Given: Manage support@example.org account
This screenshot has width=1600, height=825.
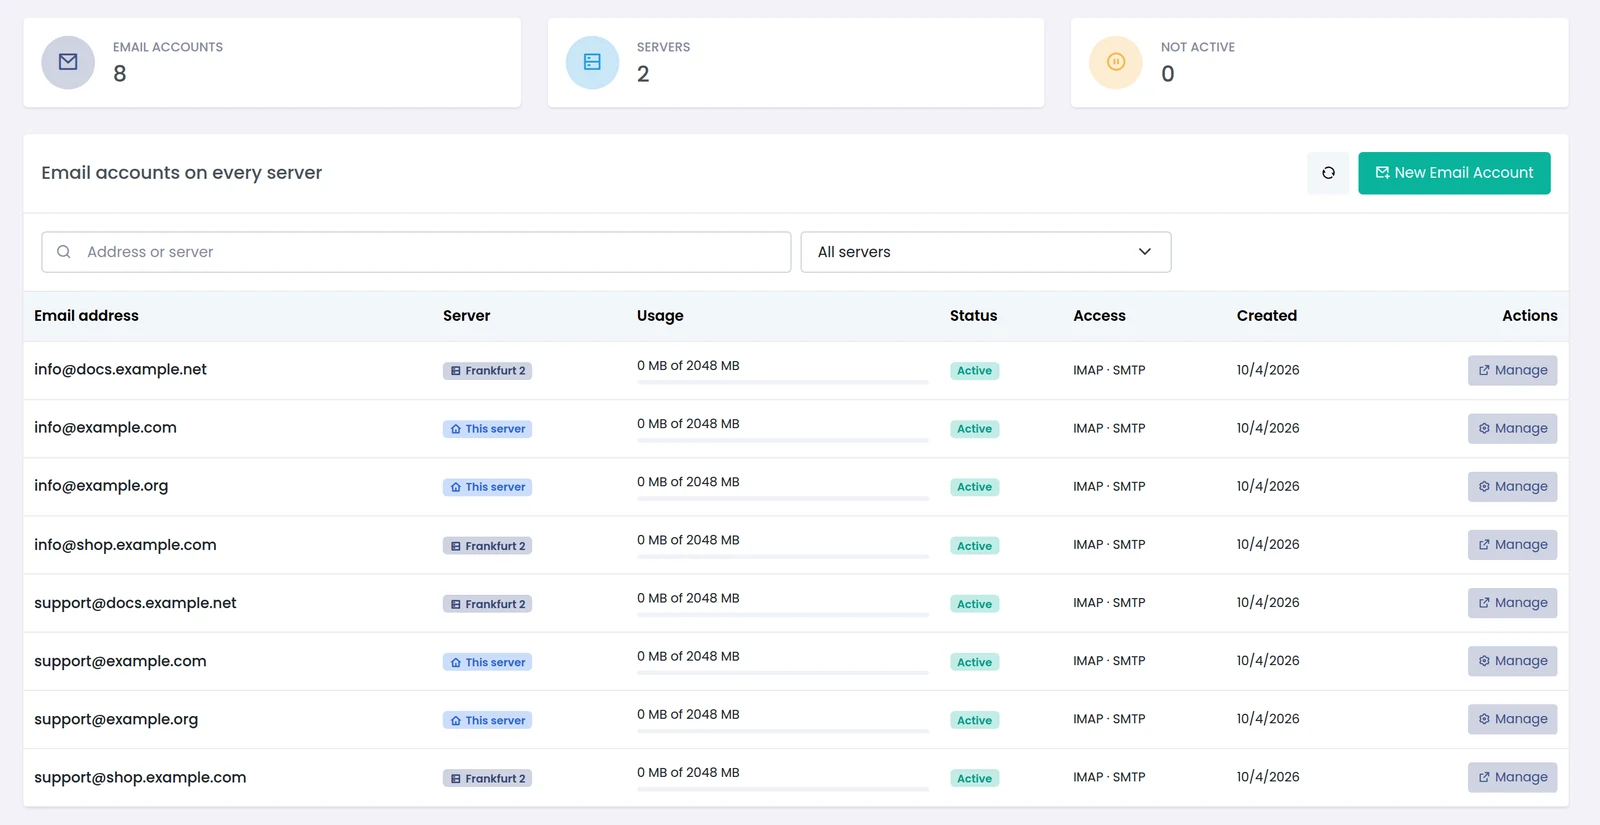Looking at the screenshot, I should [x=1512, y=719].
